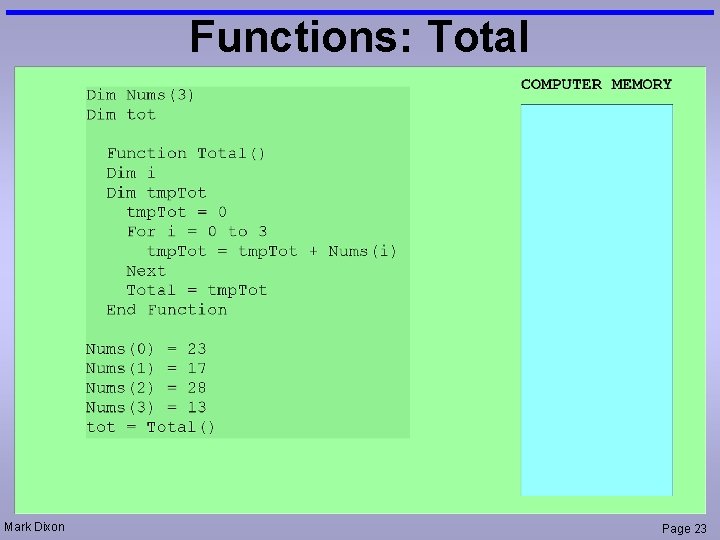Viewport: 720px width, 540px height.
Task: Click the 'Mark Dixon' footer text
Action: [x=34, y=527]
